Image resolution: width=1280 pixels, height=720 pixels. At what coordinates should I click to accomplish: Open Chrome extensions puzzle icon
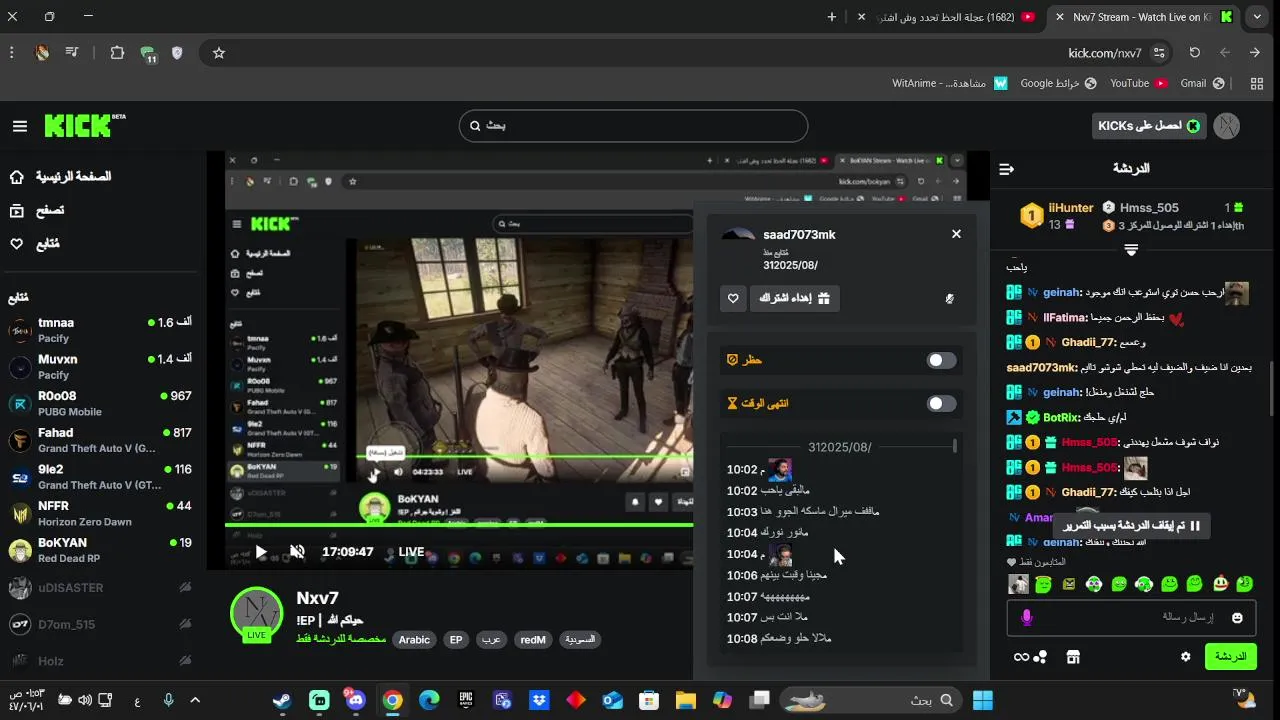(117, 53)
